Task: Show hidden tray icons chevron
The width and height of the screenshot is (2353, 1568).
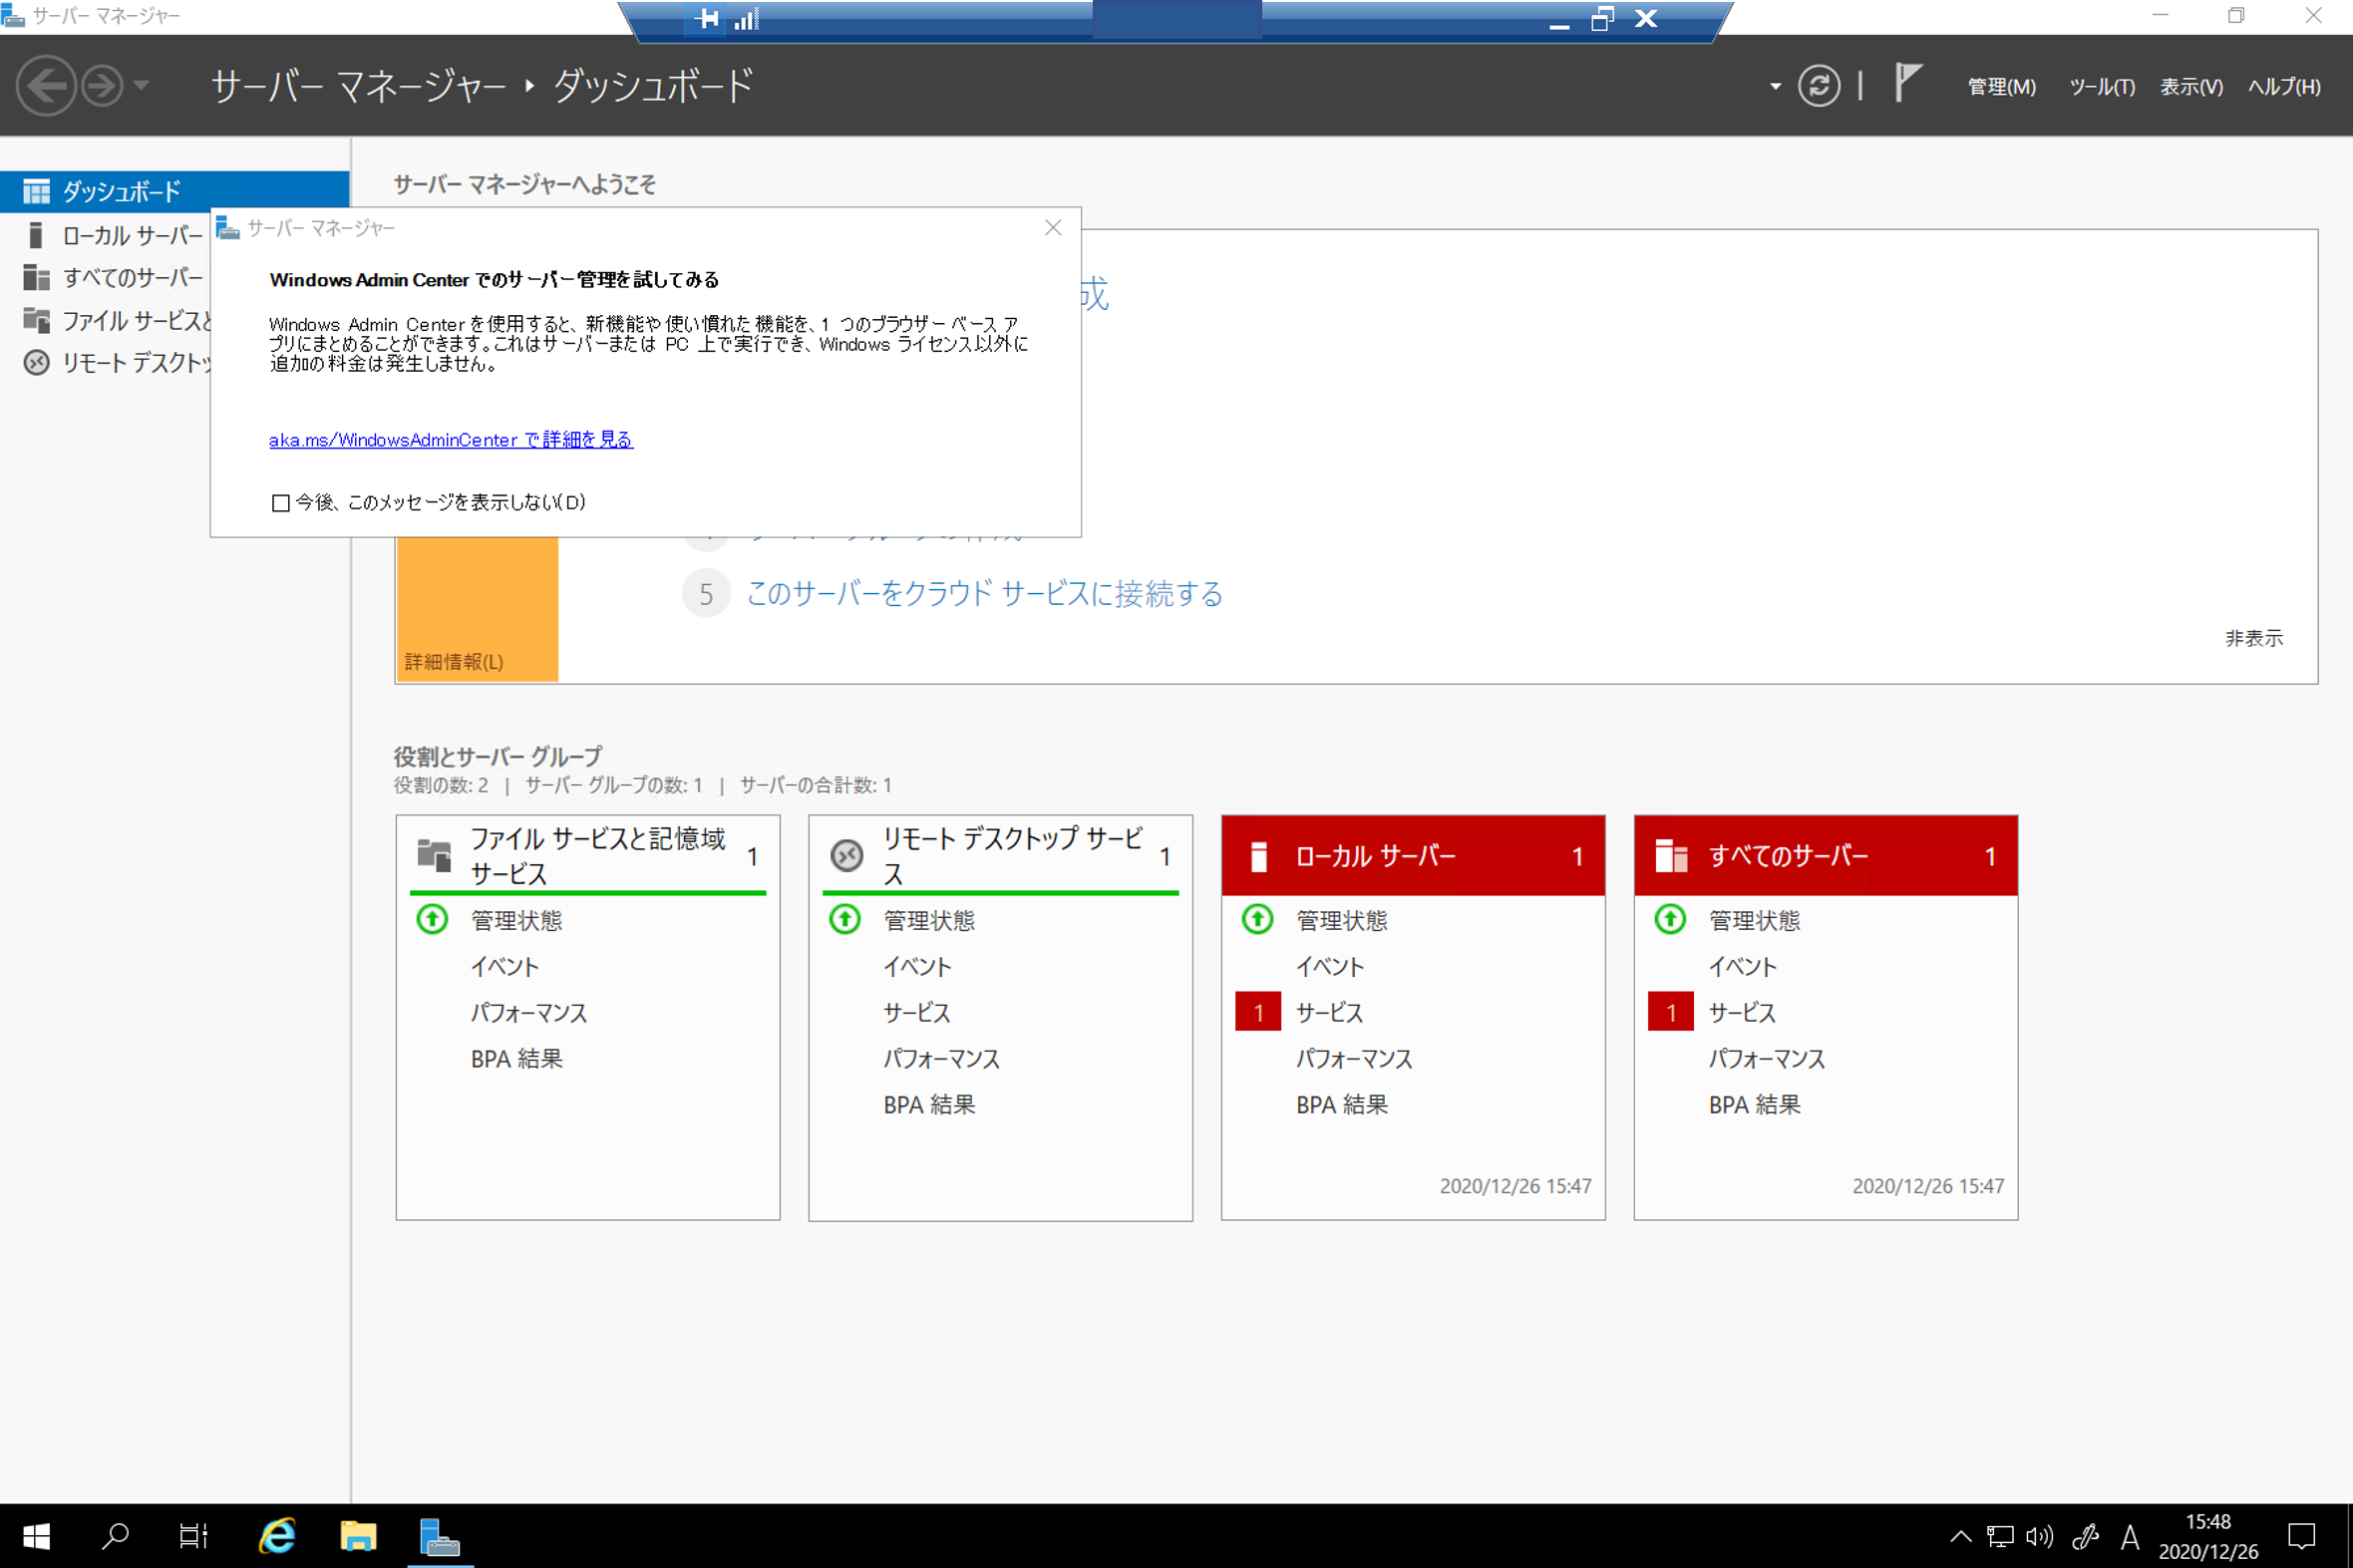Action: [1961, 1536]
